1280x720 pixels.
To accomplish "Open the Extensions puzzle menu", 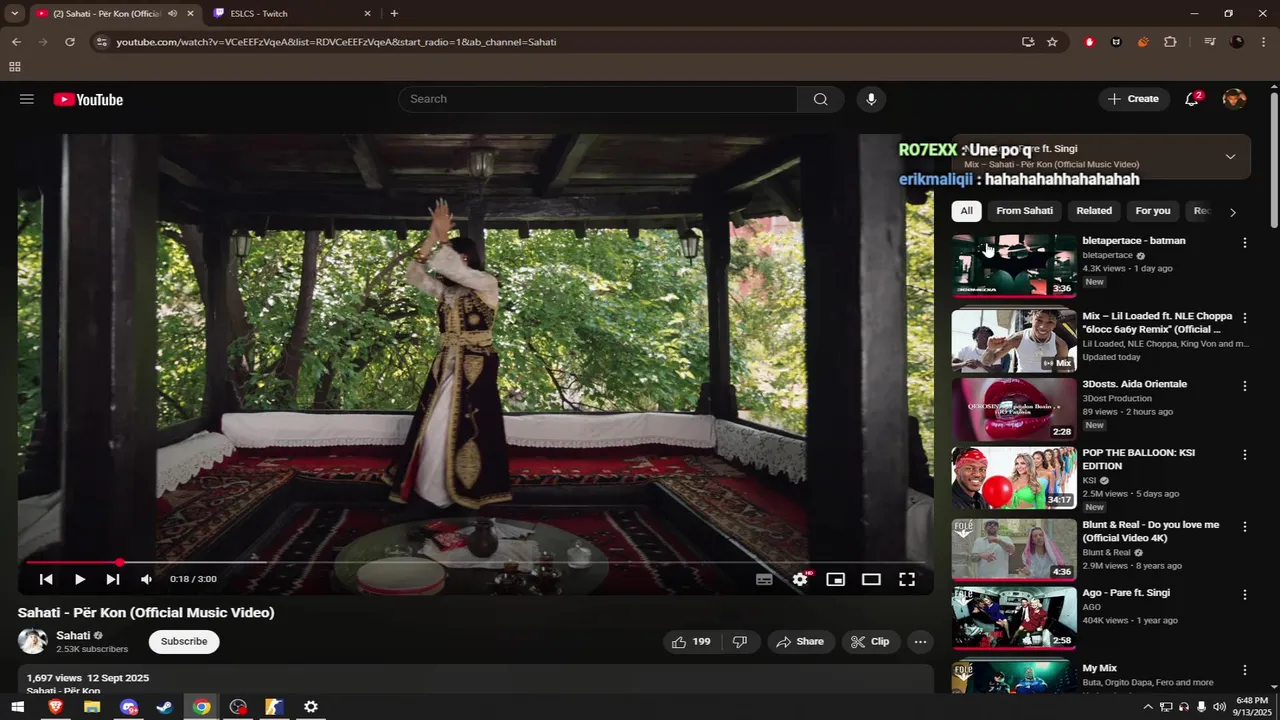I will [x=1170, y=42].
